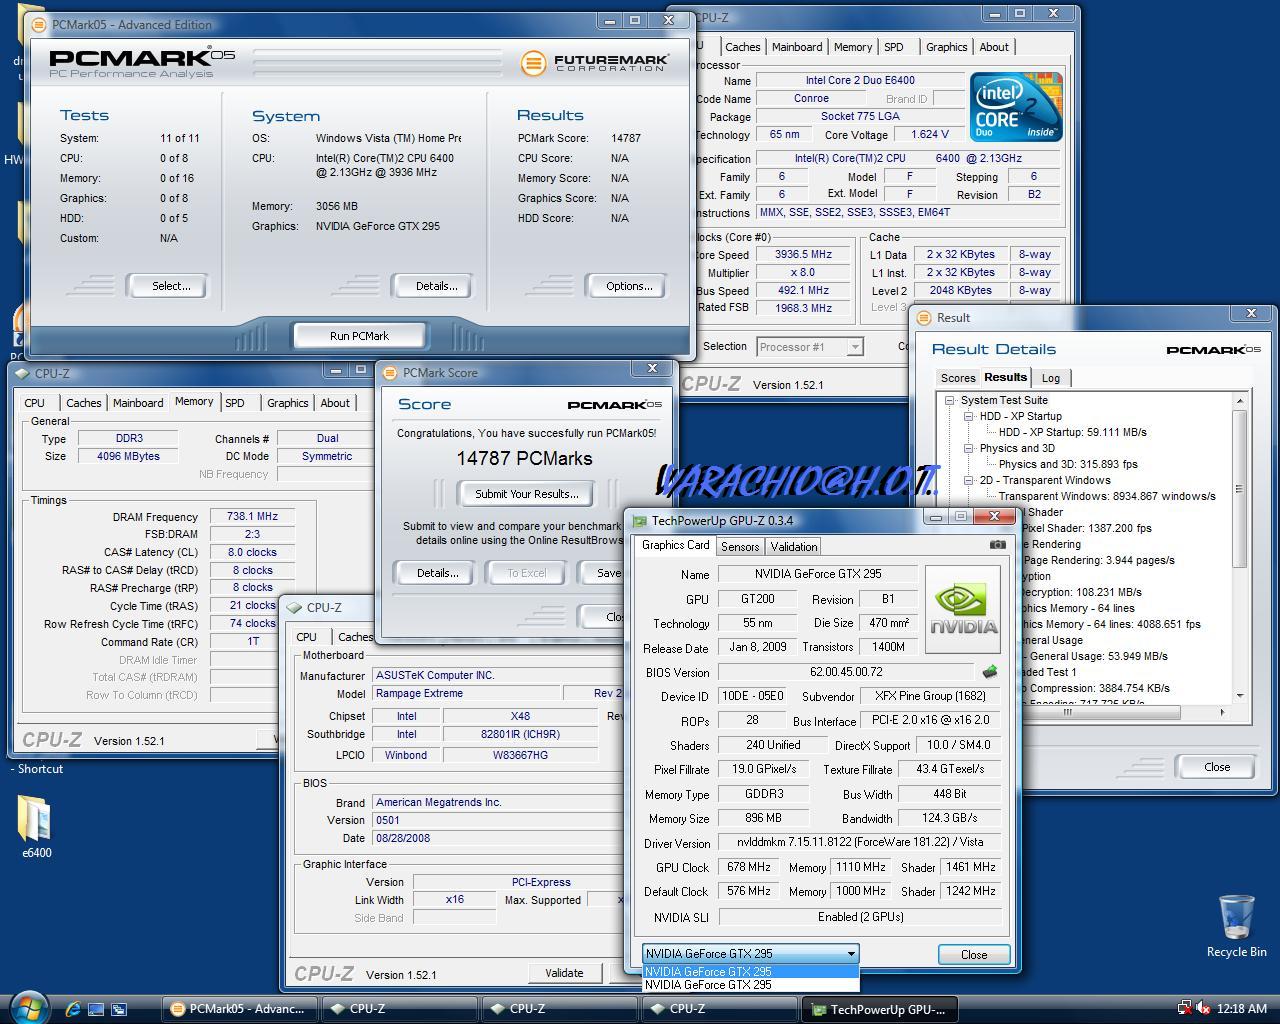The image size is (1280, 1024).
Task: Switch to PCMark05 taskbar button
Action: point(240,1009)
